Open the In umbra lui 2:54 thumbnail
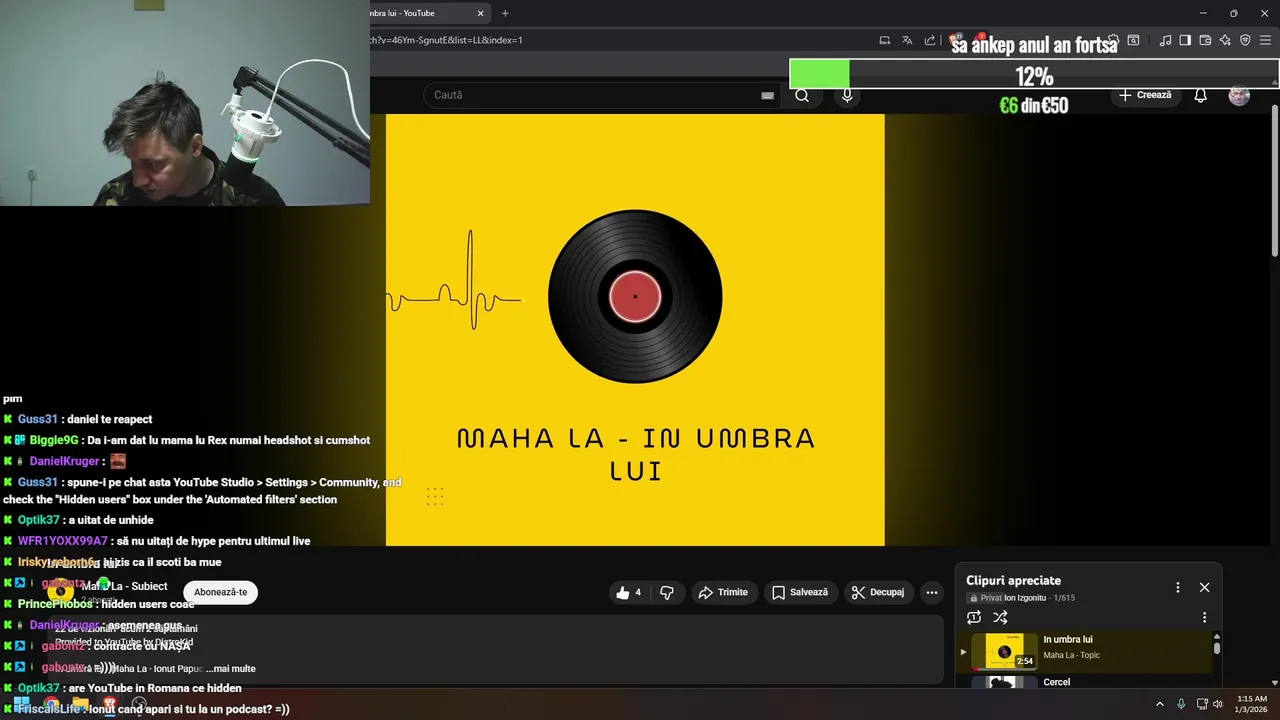The image size is (1280, 720). pyautogui.click(x=1004, y=651)
